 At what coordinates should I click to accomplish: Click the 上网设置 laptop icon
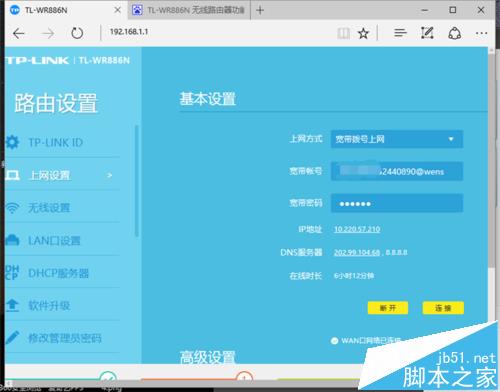tap(13, 175)
